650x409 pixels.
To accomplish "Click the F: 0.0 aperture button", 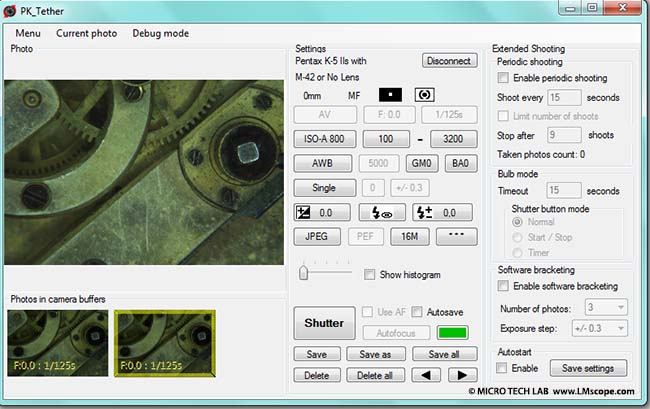I will click(x=389, y=115).
